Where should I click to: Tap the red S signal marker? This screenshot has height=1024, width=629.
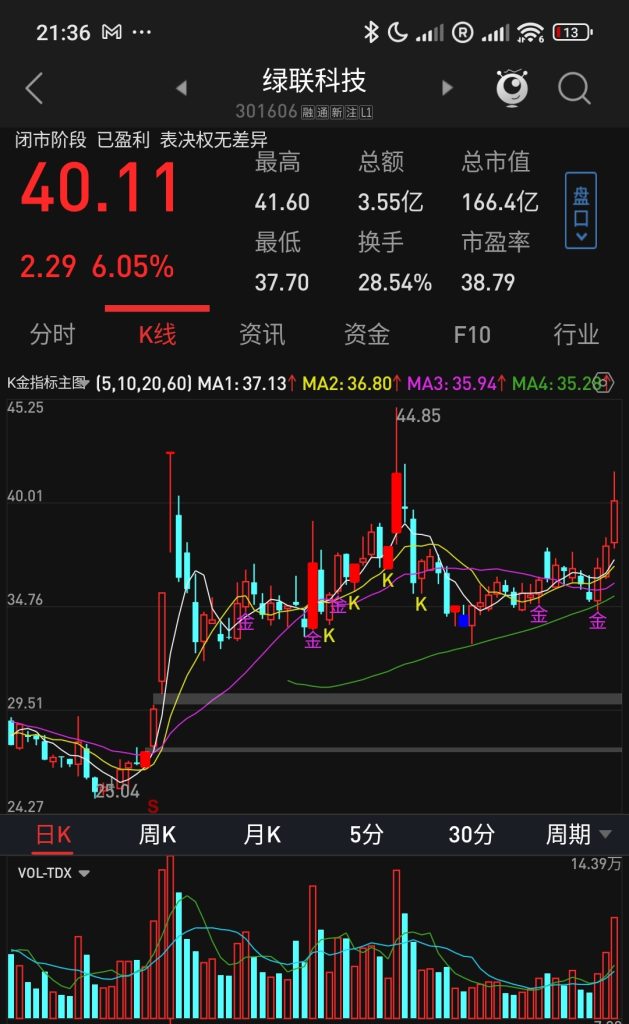click(x=153, y=807)
